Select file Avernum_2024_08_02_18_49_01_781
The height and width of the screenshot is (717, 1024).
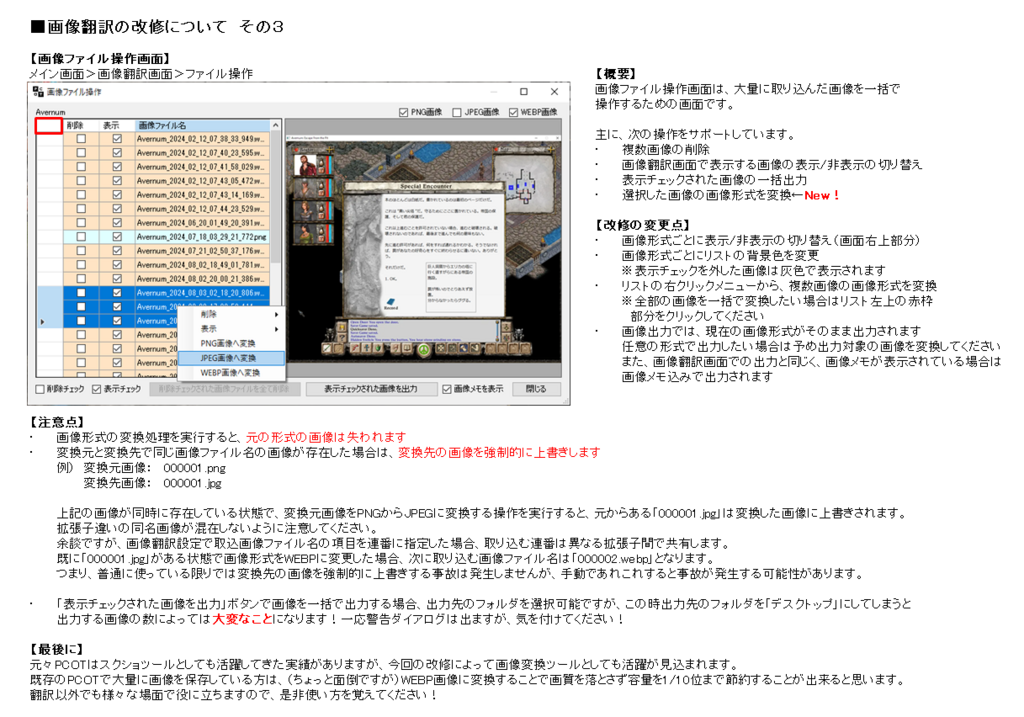click(x=202, y=265)
